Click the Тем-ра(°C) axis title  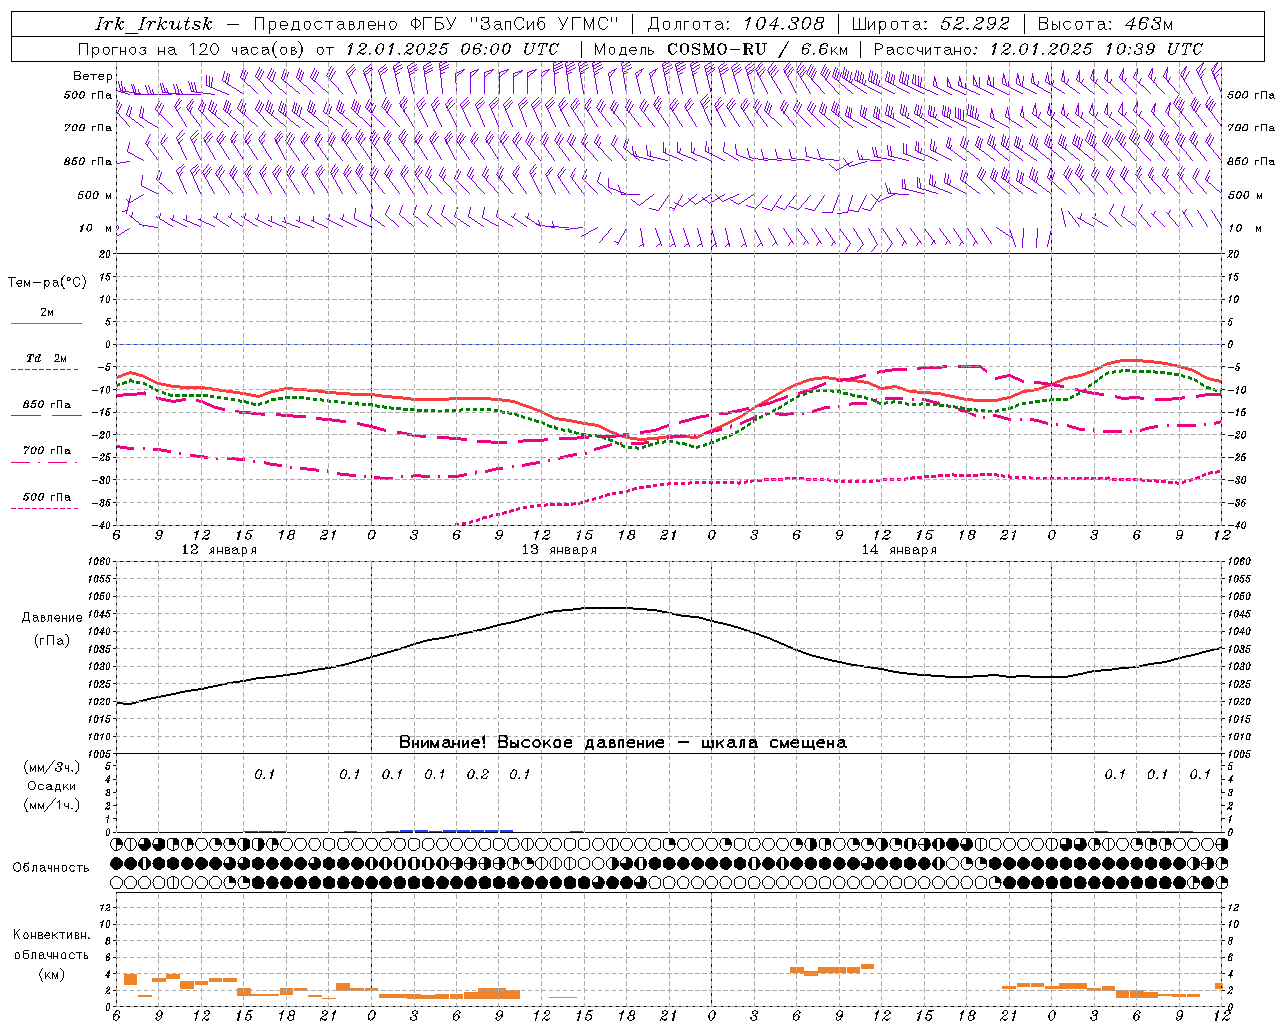(47, 283)
